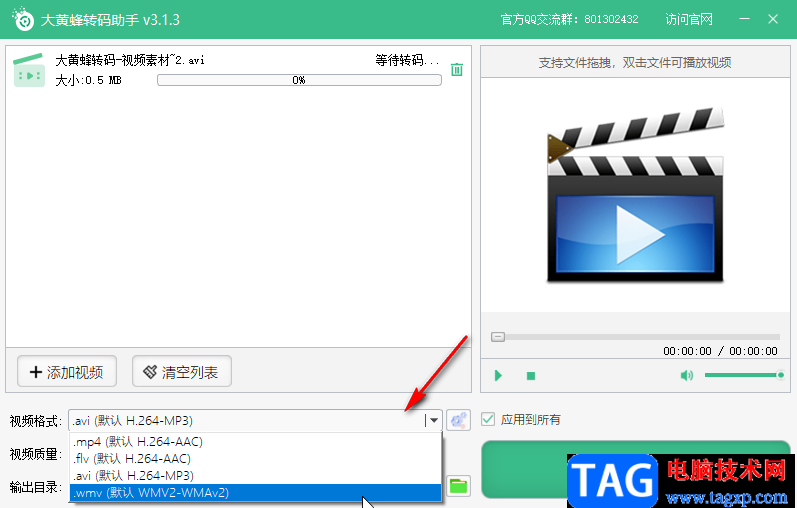
Task: Delete the 大黄蜂转码-视频素材~2.avi file with the trash icon
Action: pyautogui.click(x=456, y=70)
